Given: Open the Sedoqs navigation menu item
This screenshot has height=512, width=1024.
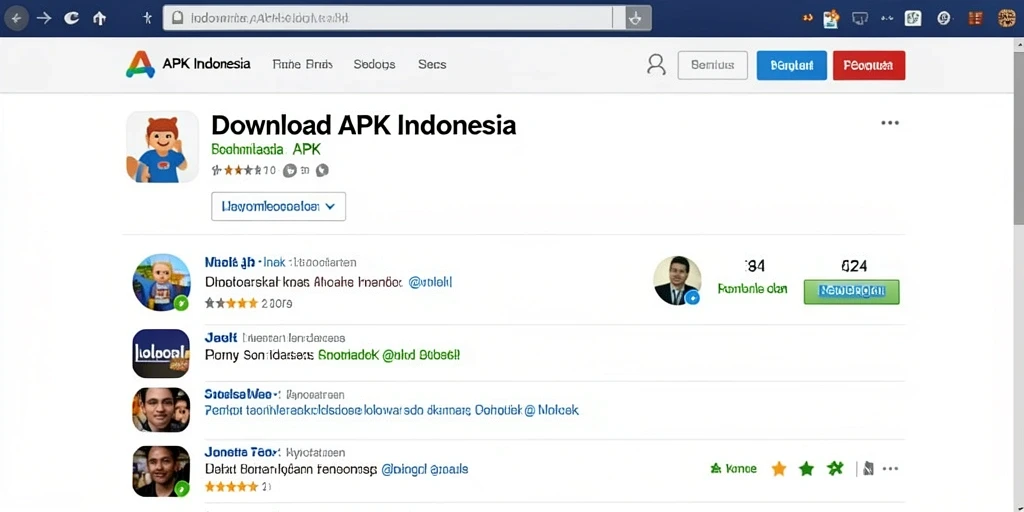Looking at the screenshot, I should coord(374,64).
